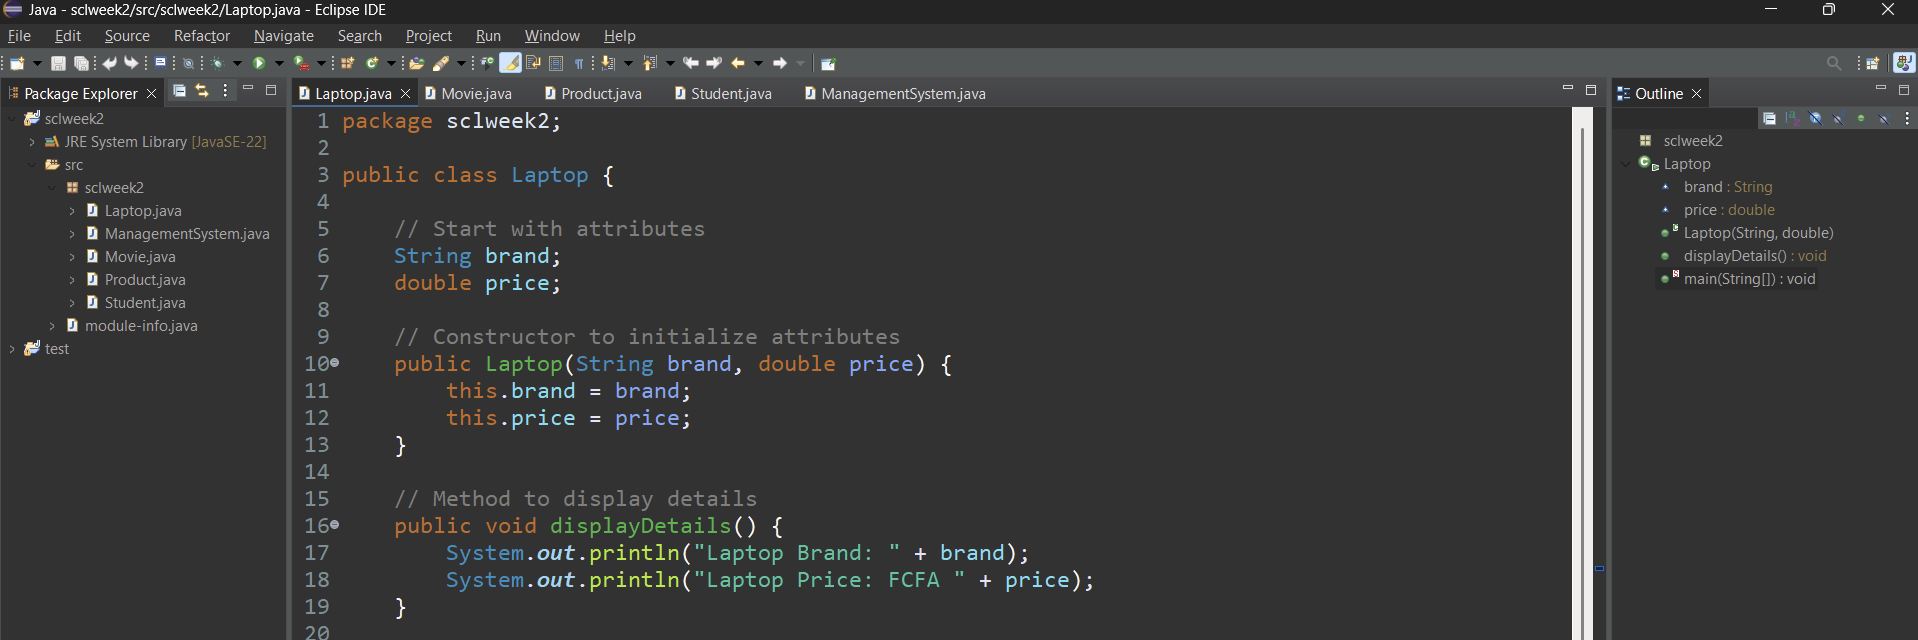Open the Outline view menu dots
The height and width of the screenshot is (640, 1918).
click(1907, 118)
